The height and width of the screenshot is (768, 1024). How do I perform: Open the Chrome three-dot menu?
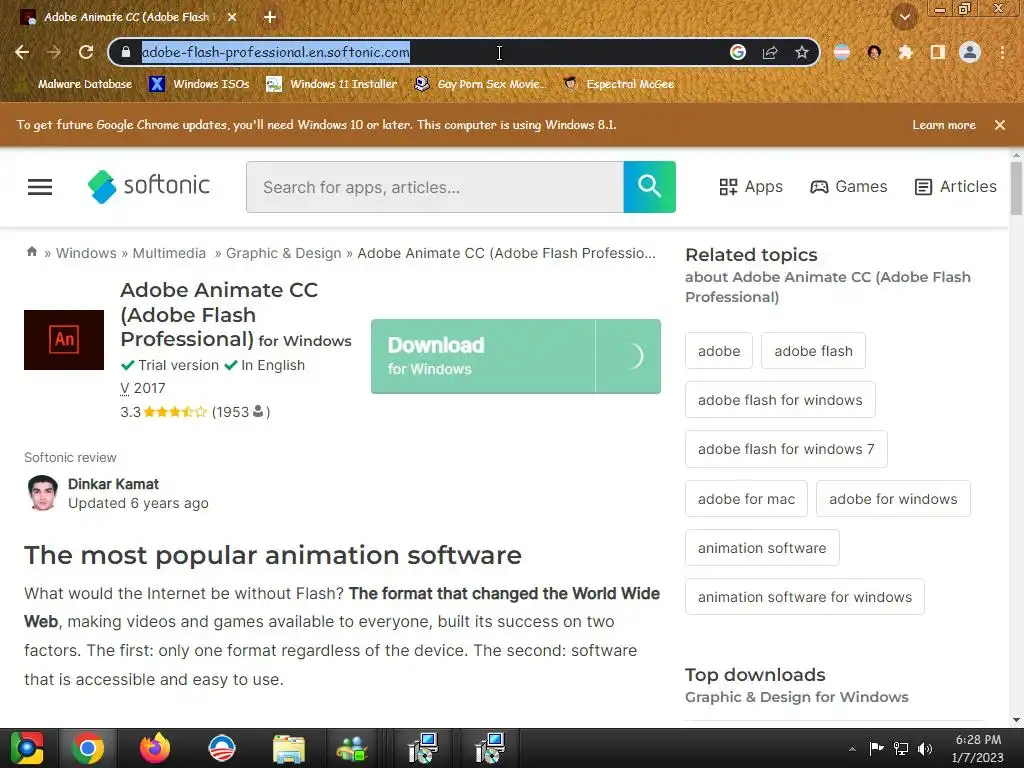[x=1002, y=52]
